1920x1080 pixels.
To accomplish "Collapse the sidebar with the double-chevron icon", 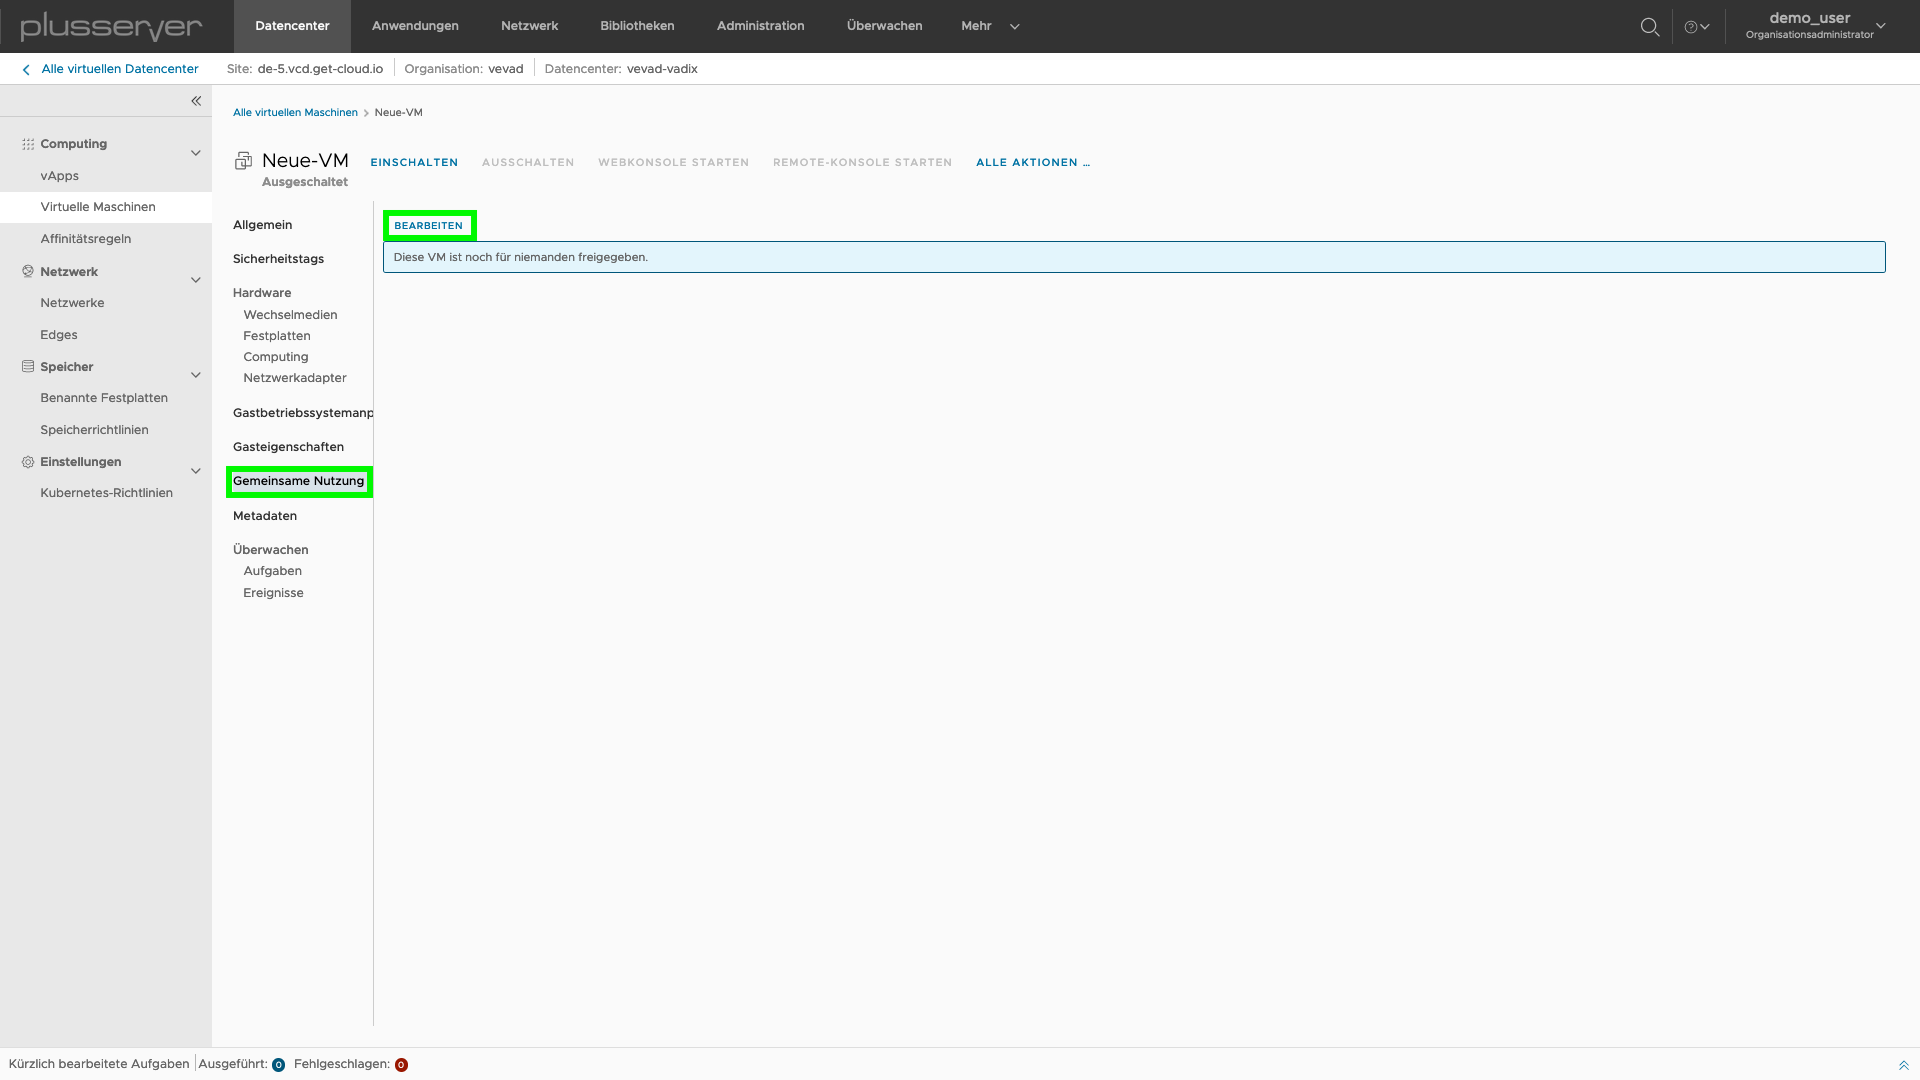I will point(196,101).
